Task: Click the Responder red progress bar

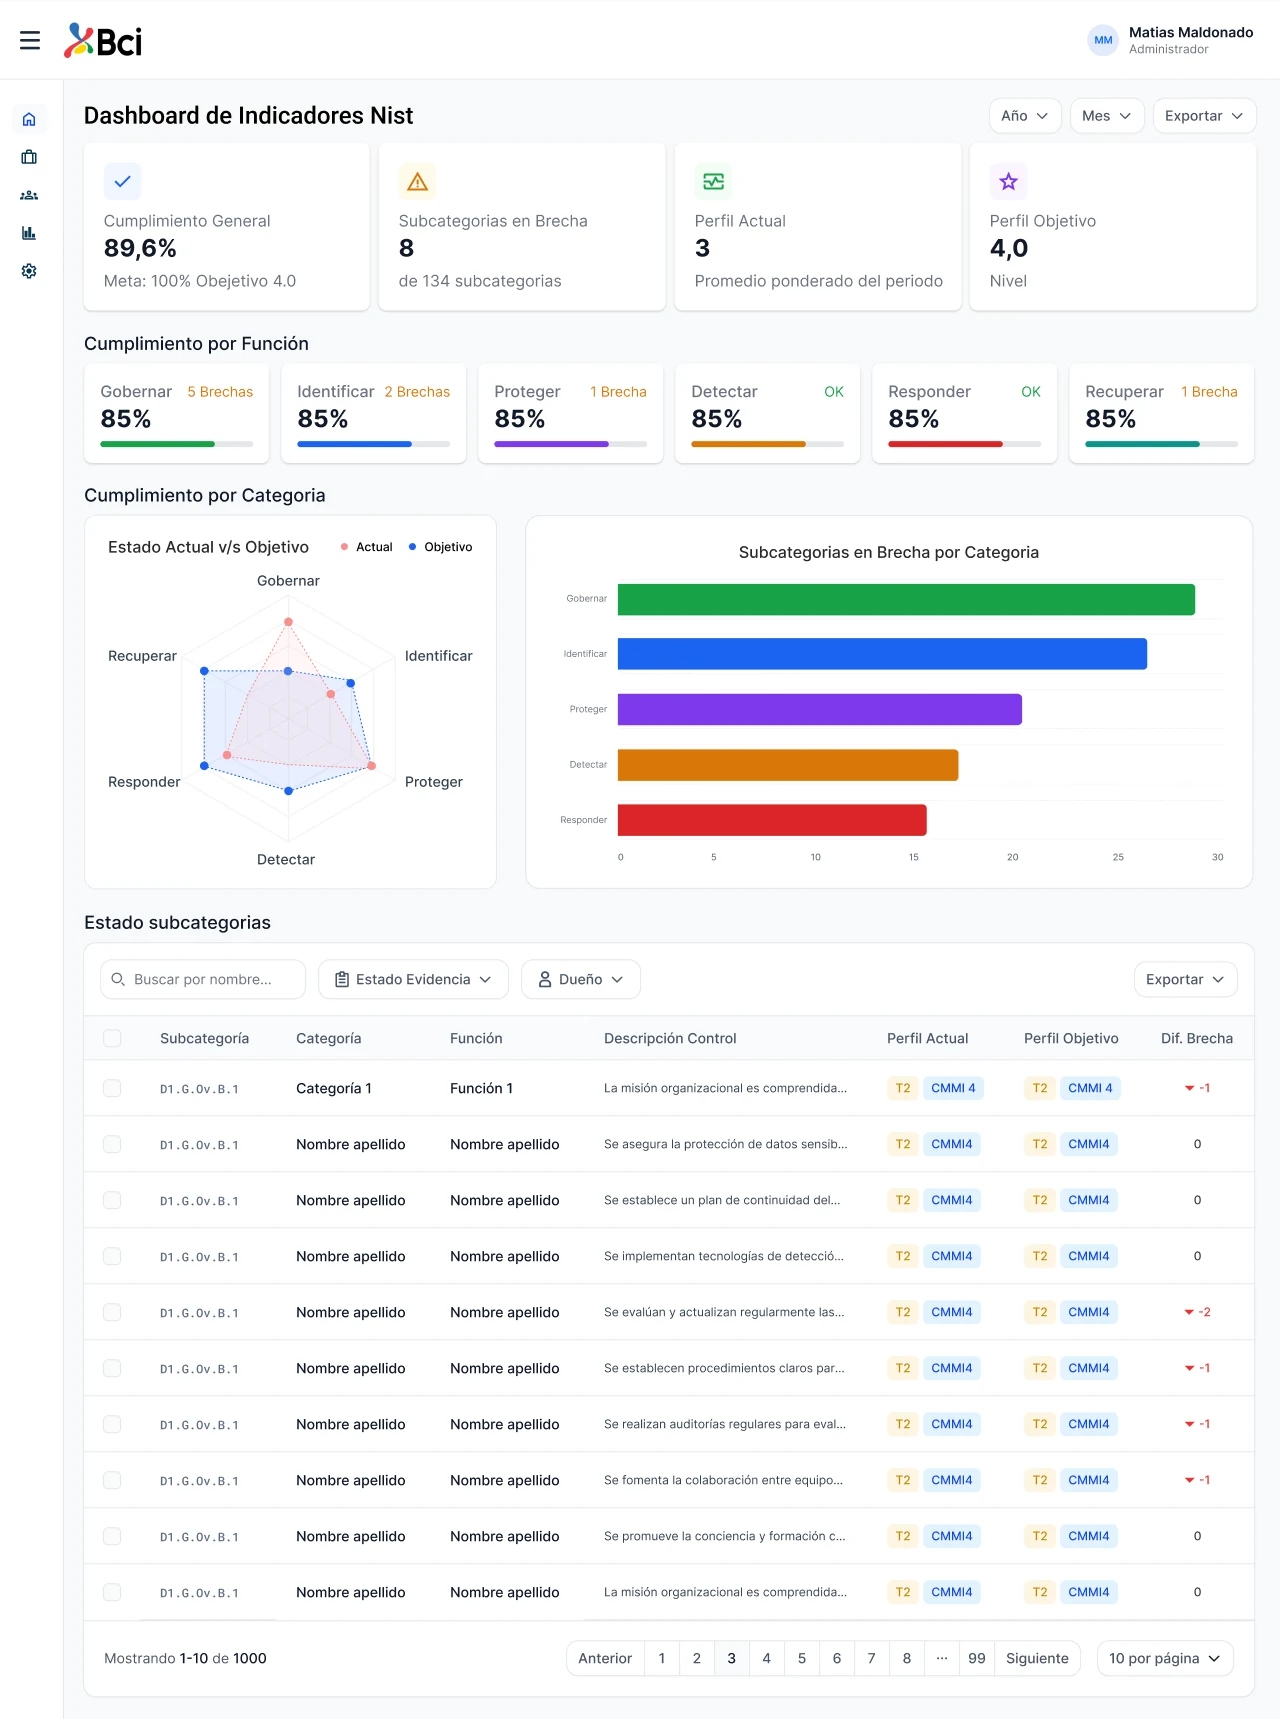Action: (x=964, y=444)
